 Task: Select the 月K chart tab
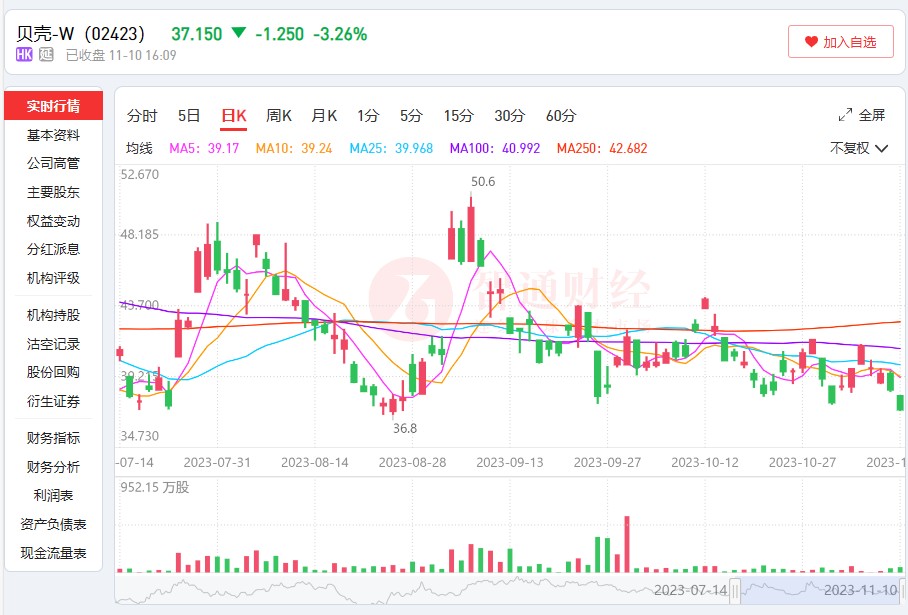324,116
